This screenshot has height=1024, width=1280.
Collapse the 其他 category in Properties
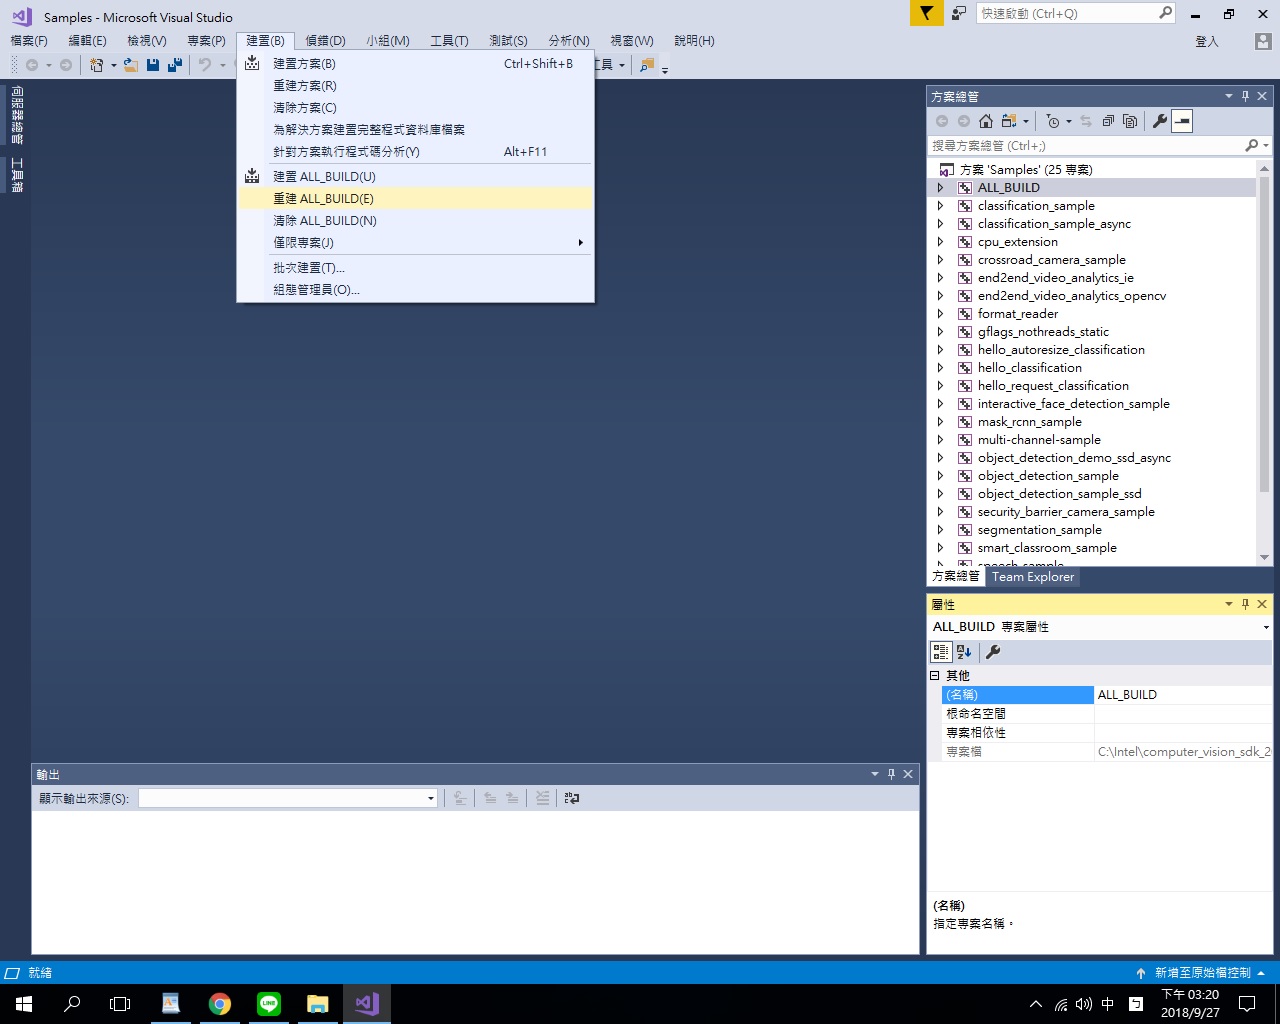935,676
